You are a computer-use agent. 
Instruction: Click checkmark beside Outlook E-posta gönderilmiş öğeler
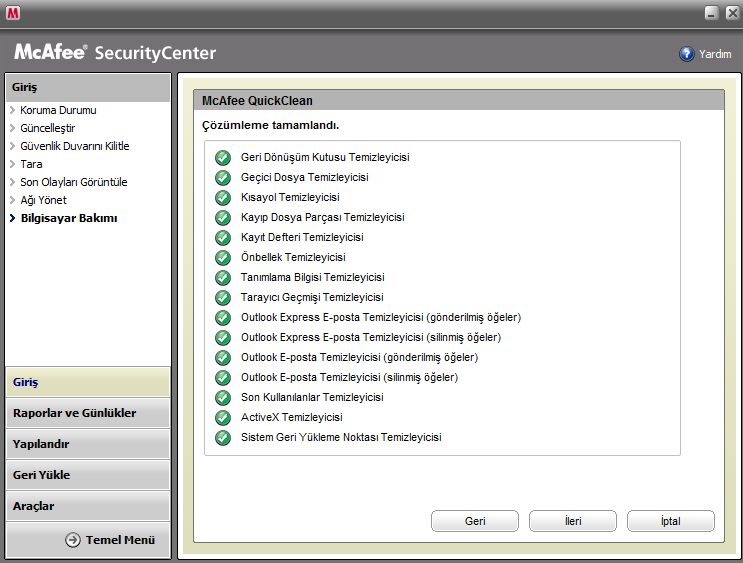coord(223,357)
